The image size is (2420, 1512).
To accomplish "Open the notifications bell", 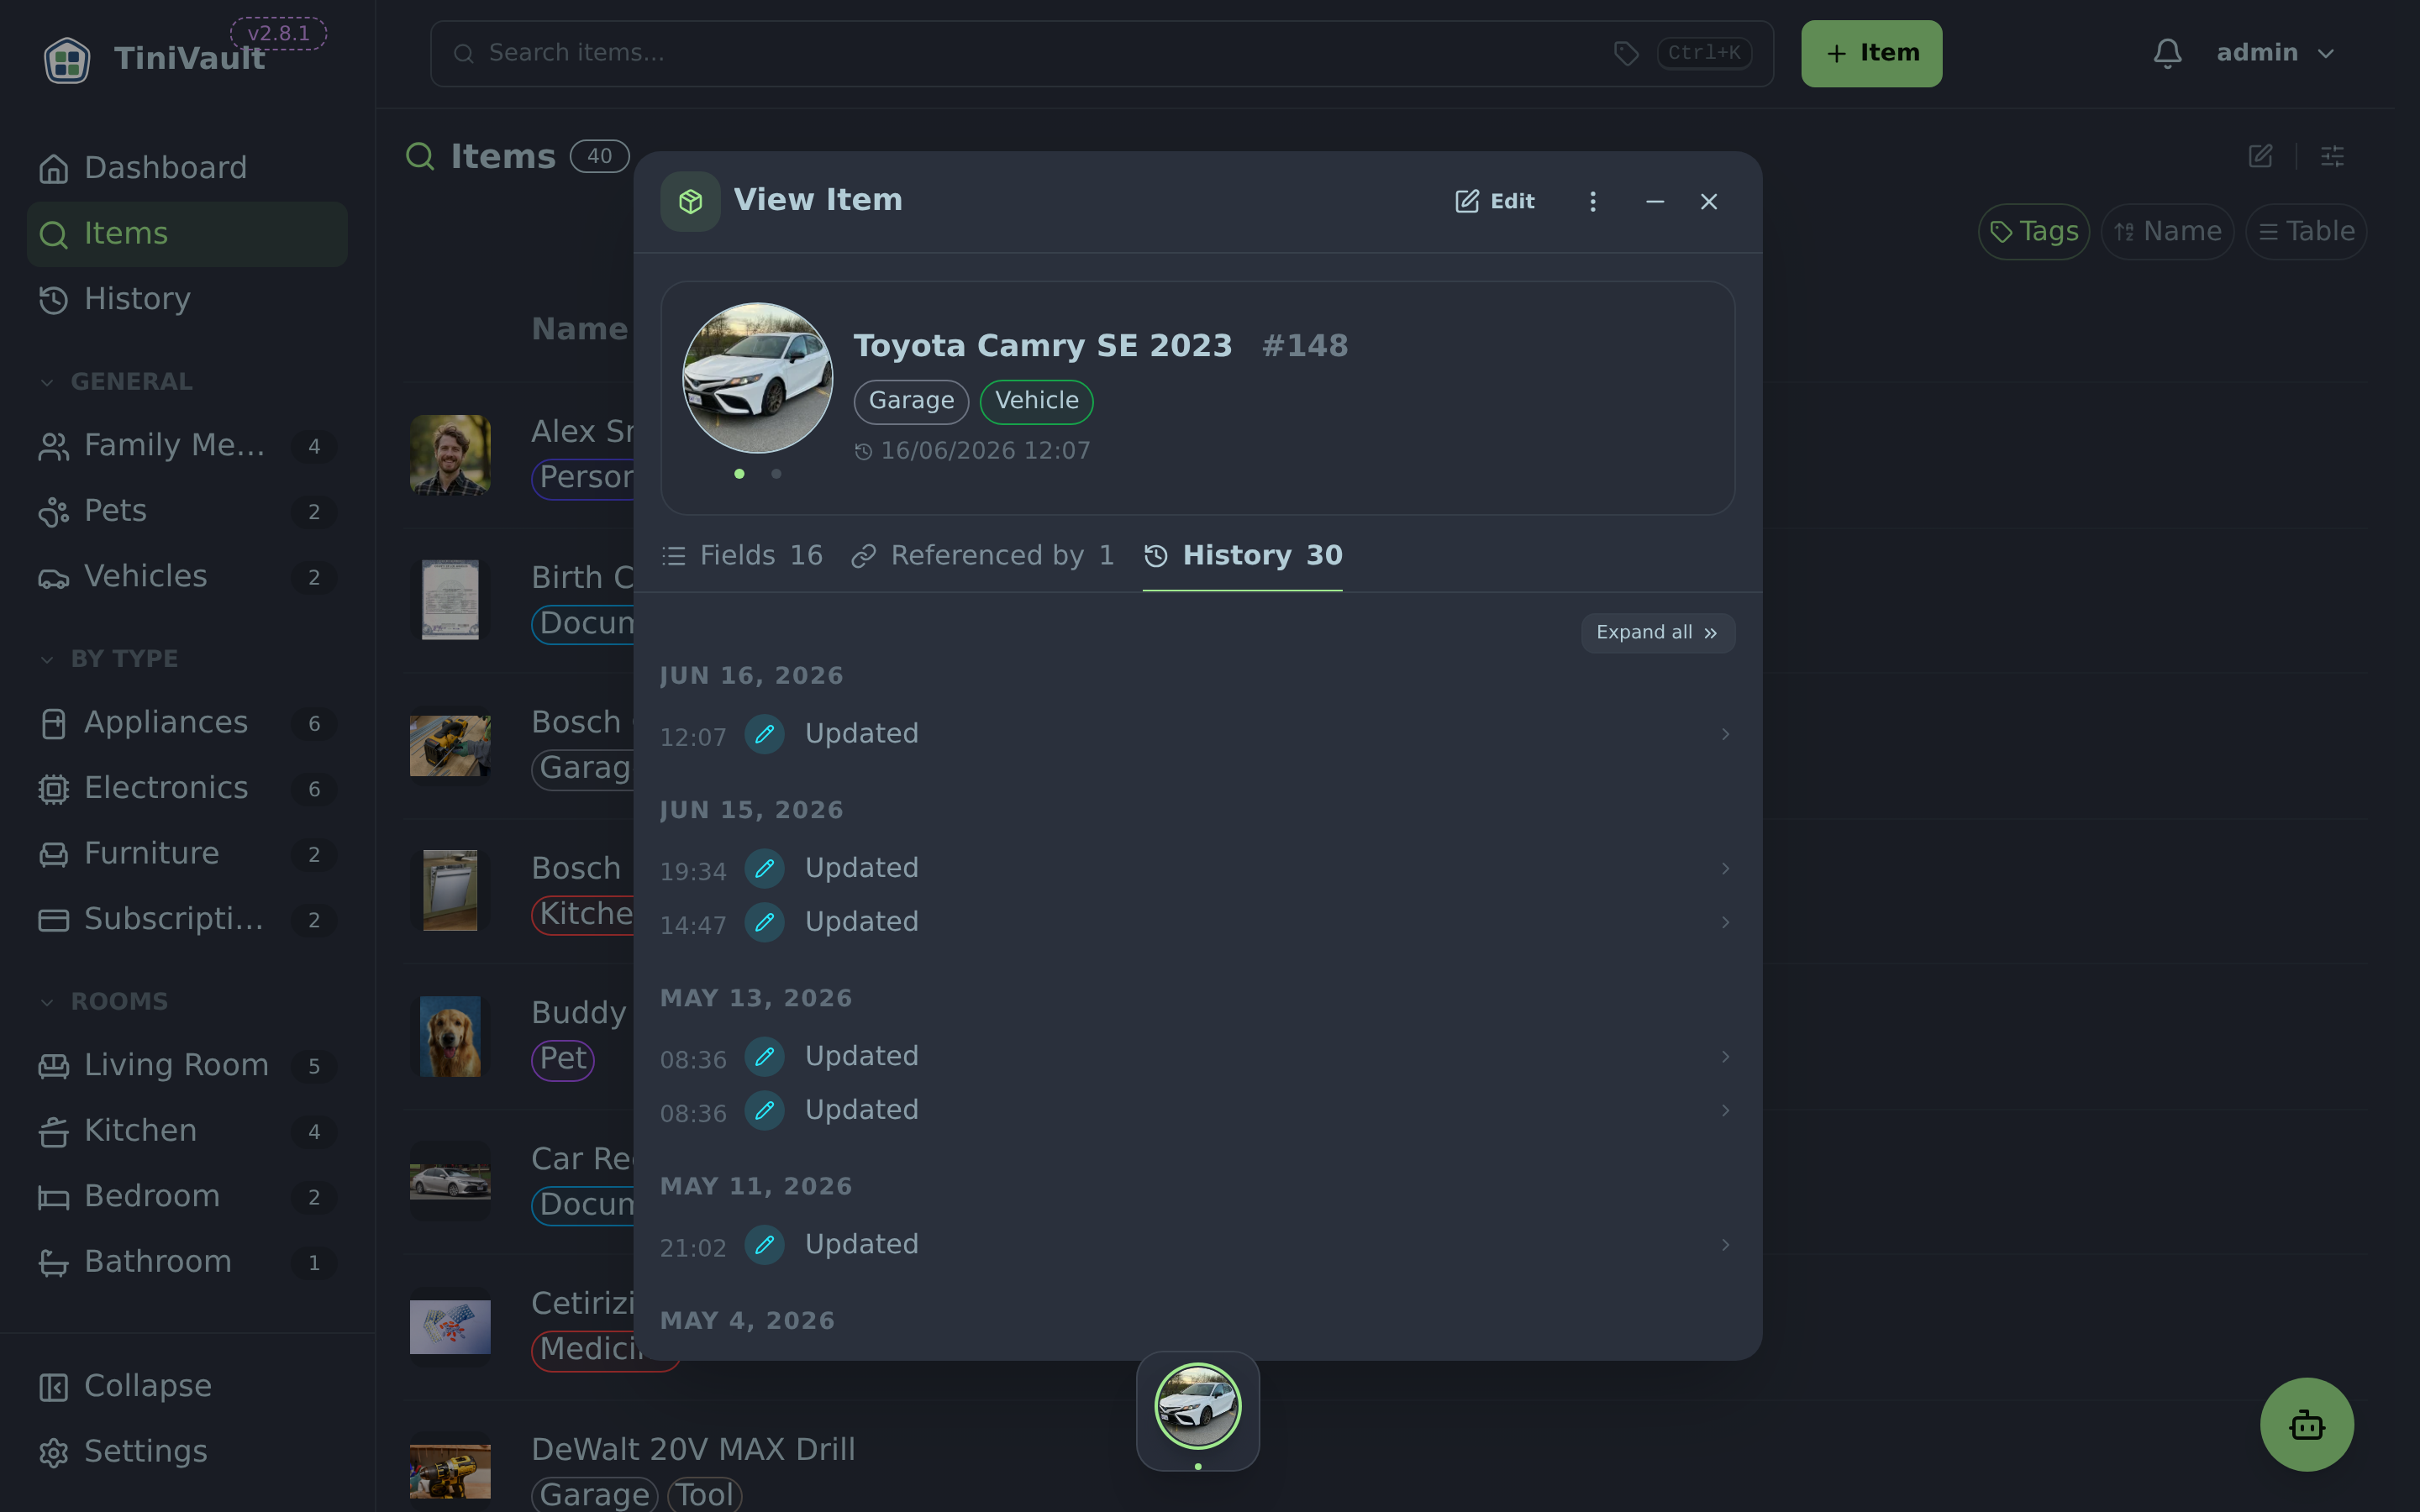I will (2167, 53).
